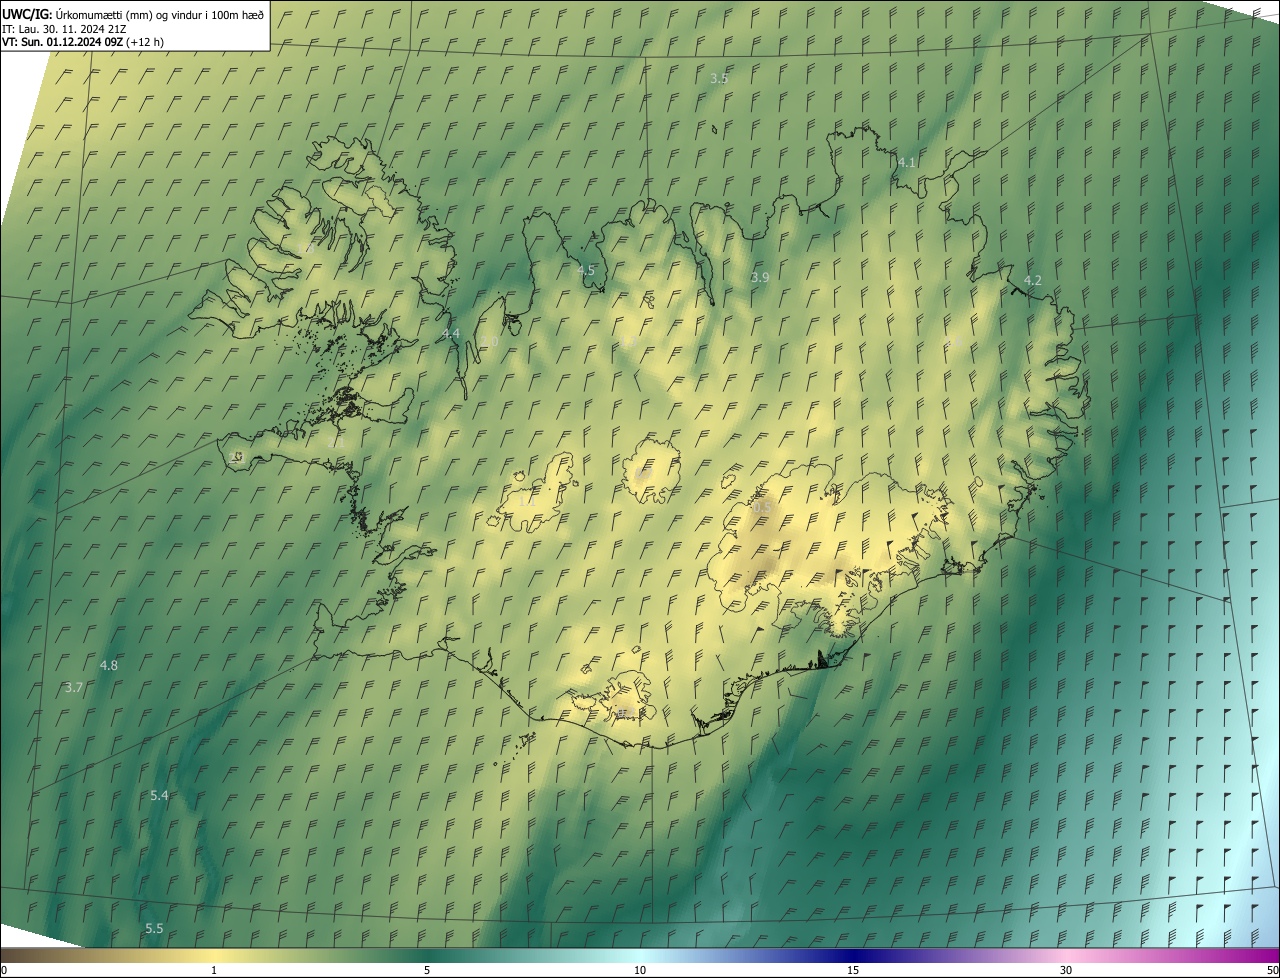This screenshot has width=1280, height=978.
Task: Click the VT: Sun. 01.12.2024 09Z (+12 h) line
Action: click(x=83, y=42)
